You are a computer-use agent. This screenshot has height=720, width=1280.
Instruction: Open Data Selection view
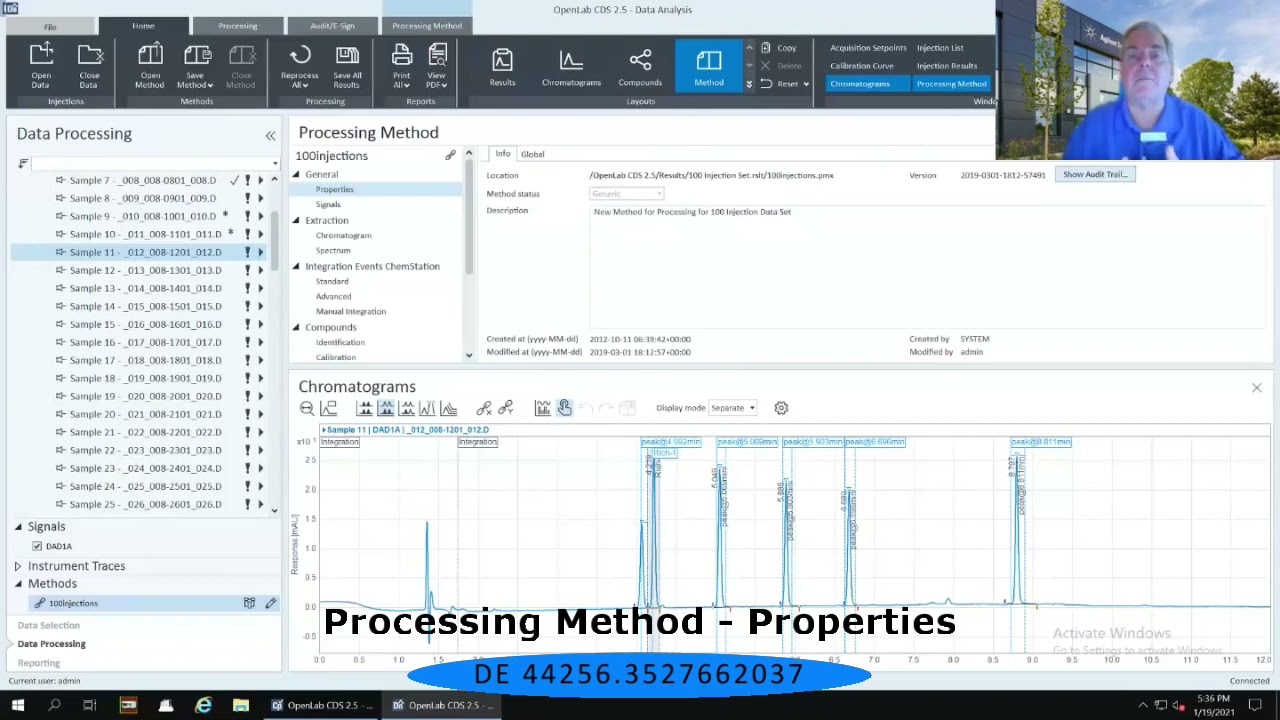point(48,625)
